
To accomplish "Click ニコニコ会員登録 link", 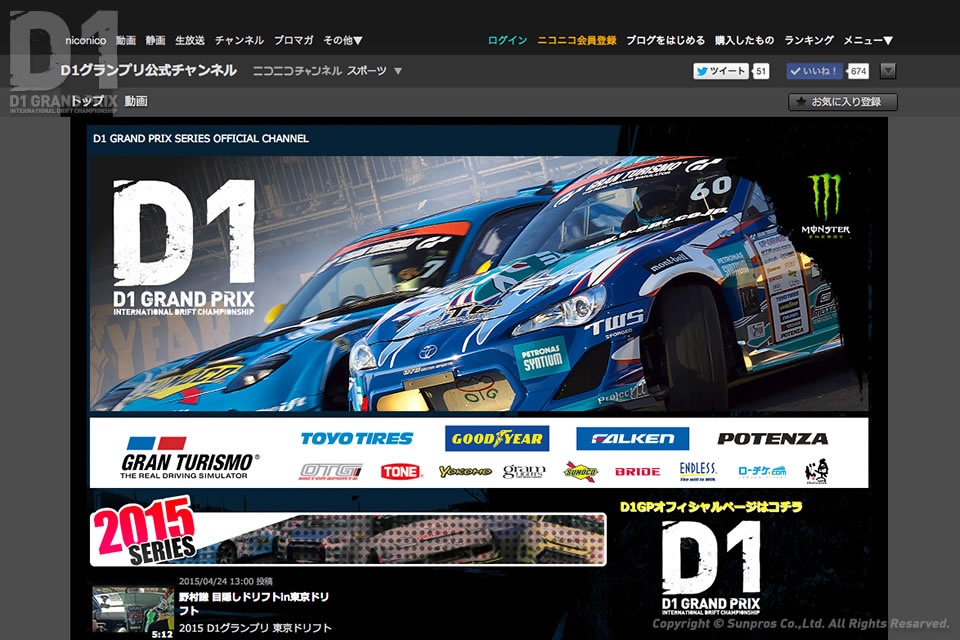I will tap(577, 40).
